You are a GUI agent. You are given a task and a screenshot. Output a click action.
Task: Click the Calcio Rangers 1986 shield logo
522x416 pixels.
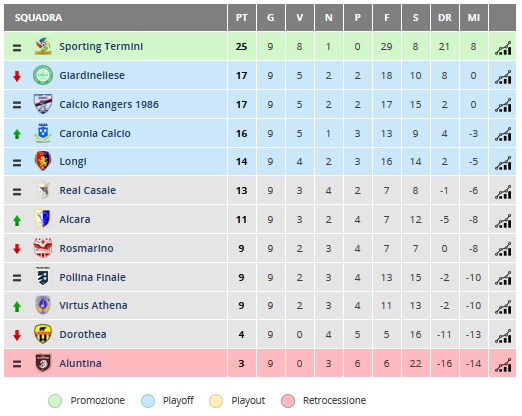point(43,104)
